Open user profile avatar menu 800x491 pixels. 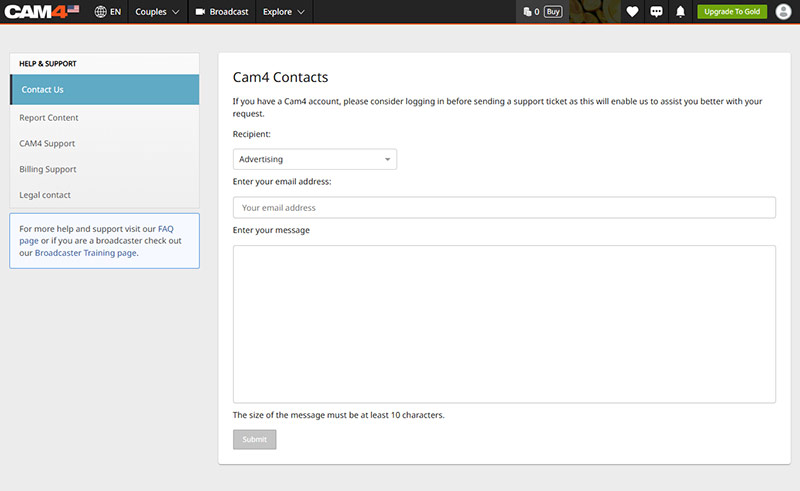(x=783, y=12)
